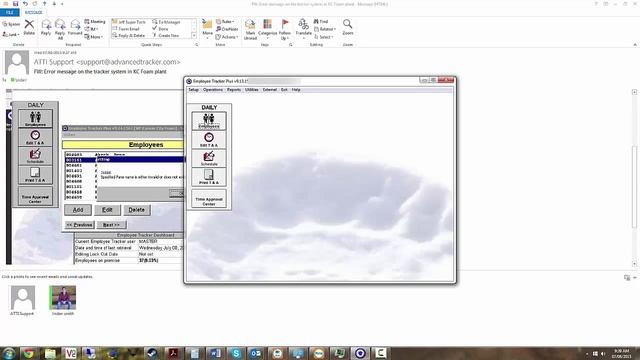
Task: Open Schedule in the Employee Tracker window
Action: coord(209,158)
